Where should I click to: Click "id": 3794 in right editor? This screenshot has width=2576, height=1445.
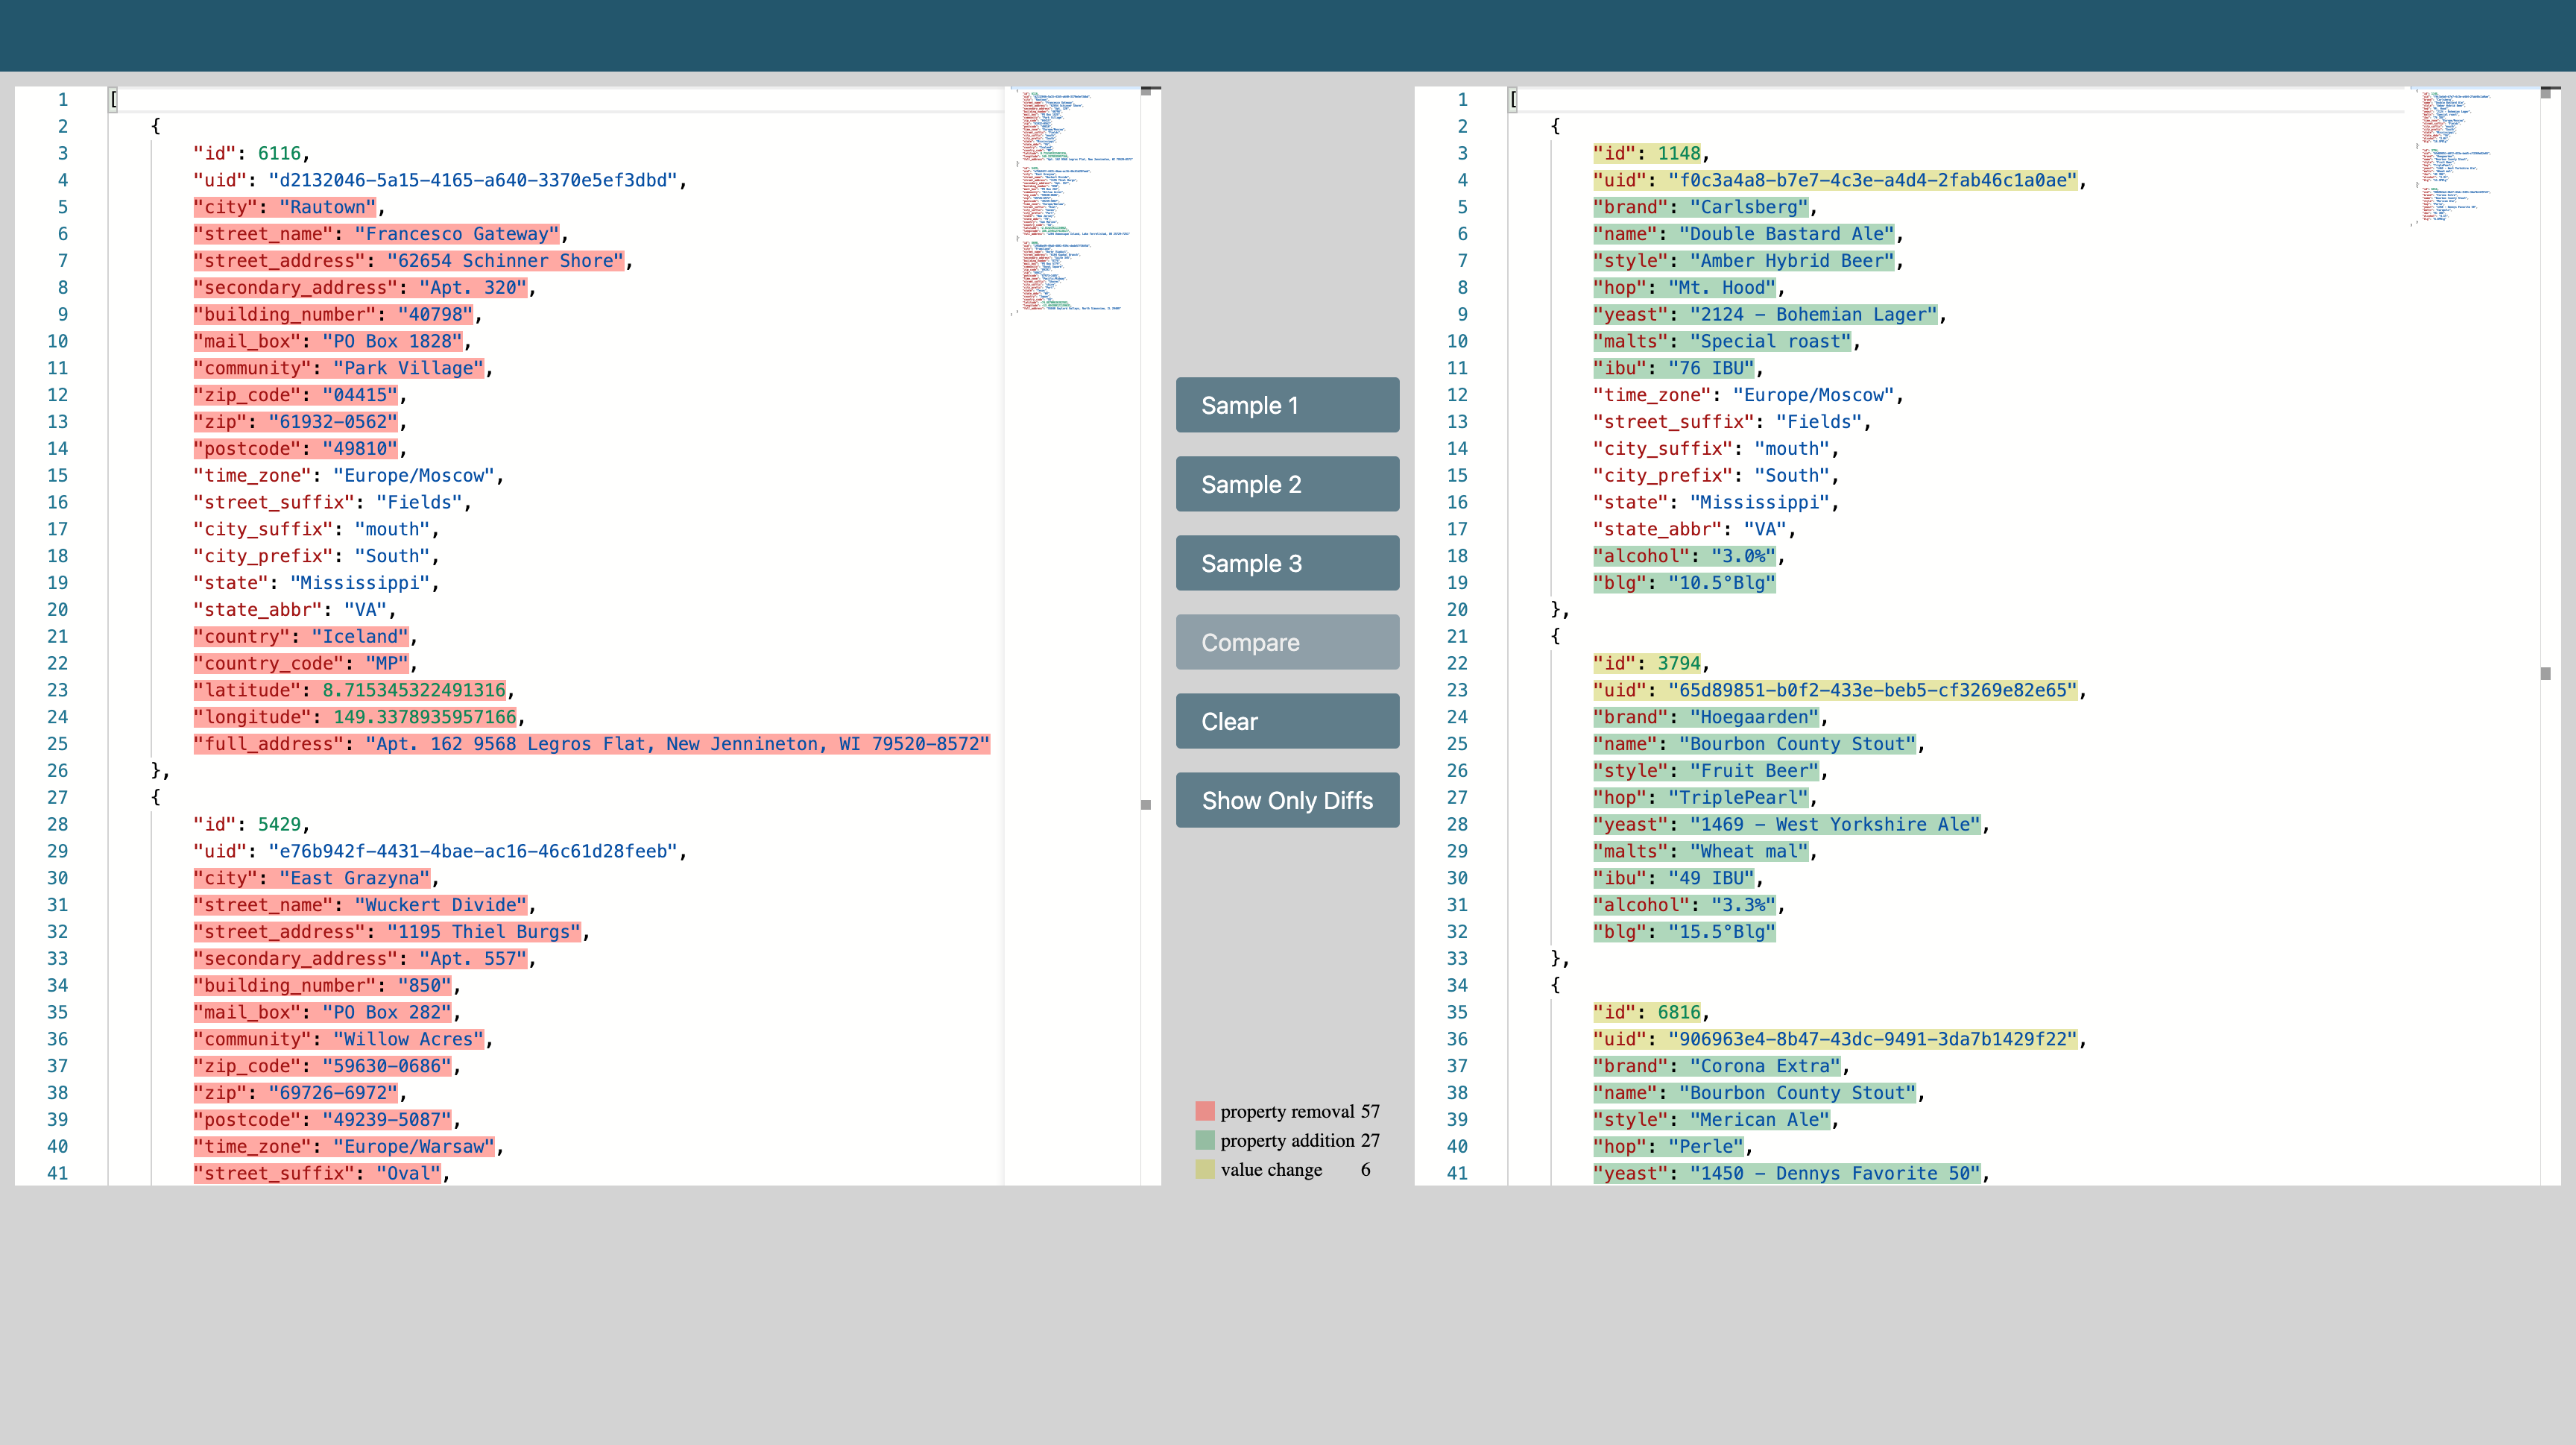pos(1647,663)
